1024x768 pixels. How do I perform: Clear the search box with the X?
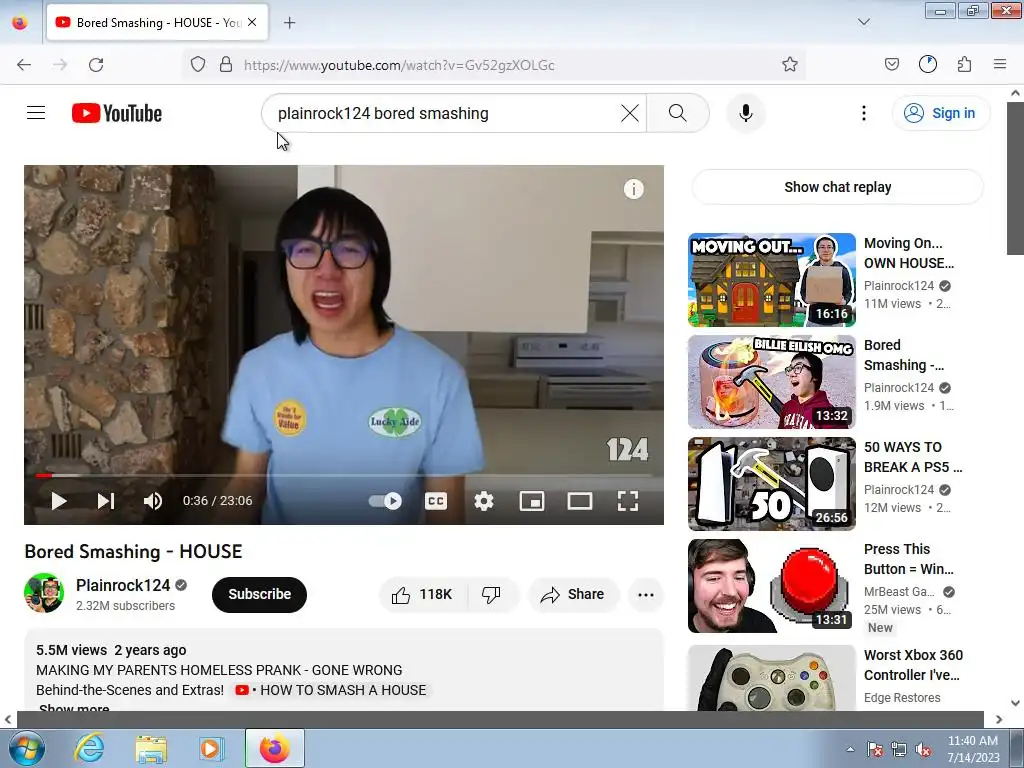[630, 113]
